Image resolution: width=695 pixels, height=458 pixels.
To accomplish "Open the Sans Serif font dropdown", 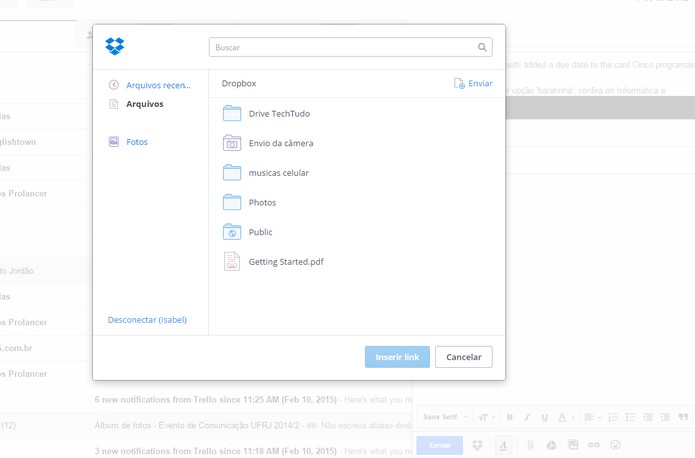I will pos(445,417).
